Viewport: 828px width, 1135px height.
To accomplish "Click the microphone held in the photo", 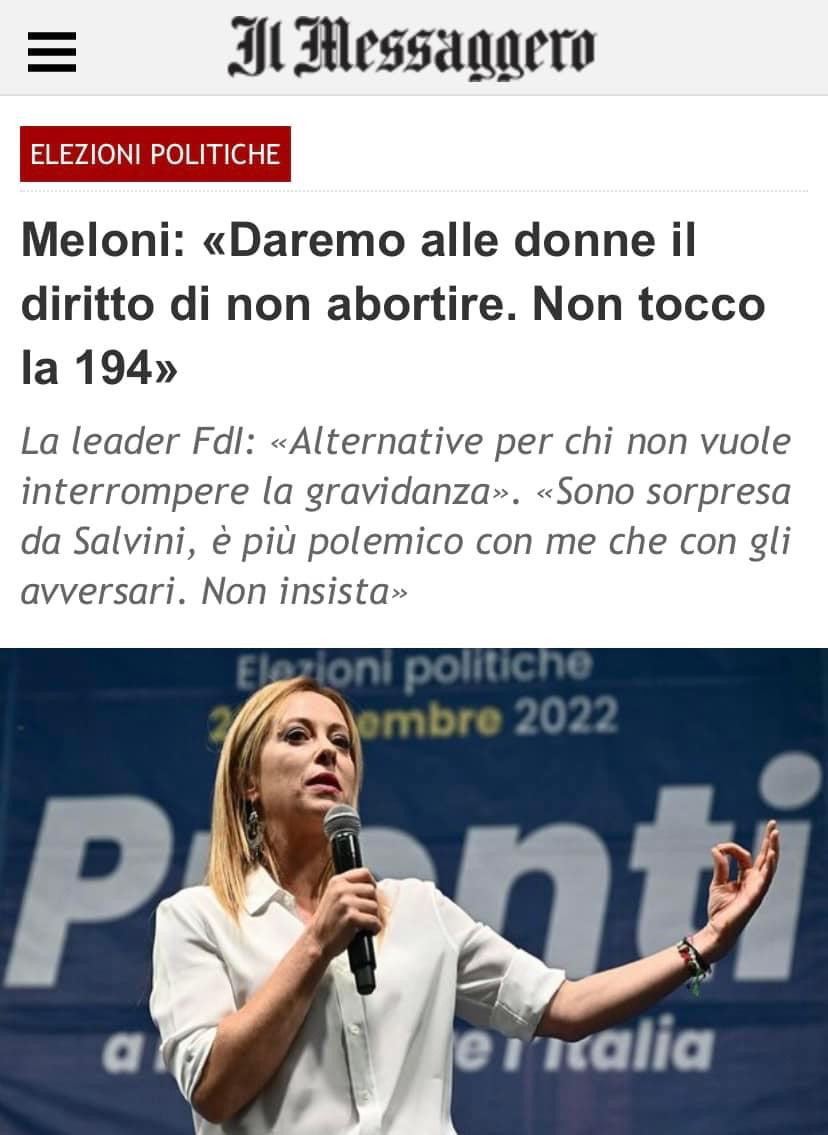I will click(x=351, y=898).
